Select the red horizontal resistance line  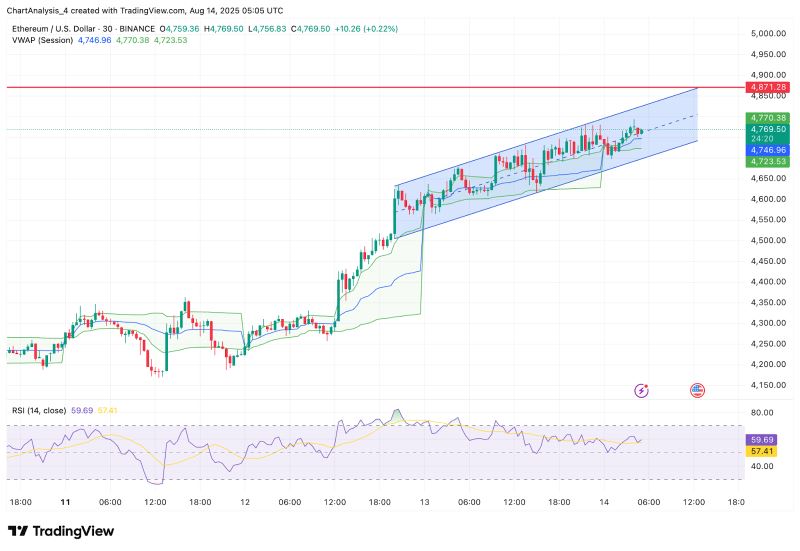pos(300,88)
